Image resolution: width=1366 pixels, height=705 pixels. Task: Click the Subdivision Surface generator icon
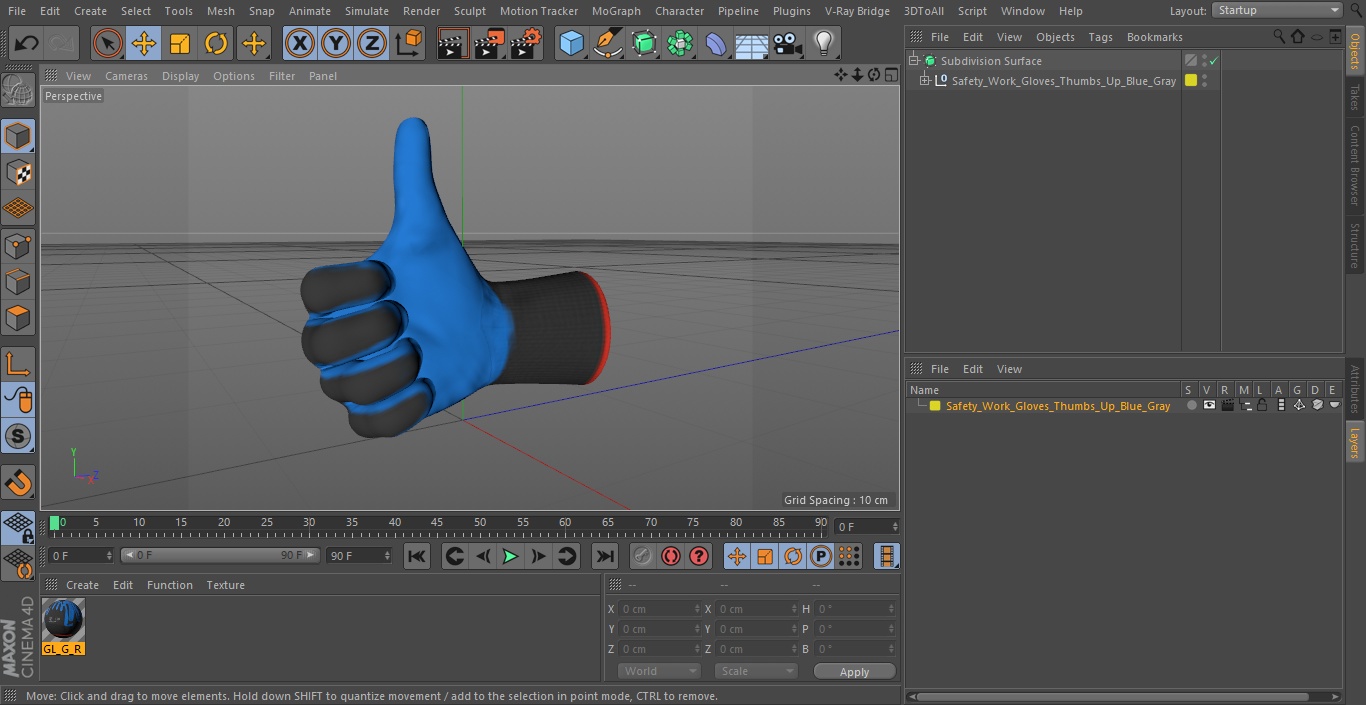(x=644, y=44)
